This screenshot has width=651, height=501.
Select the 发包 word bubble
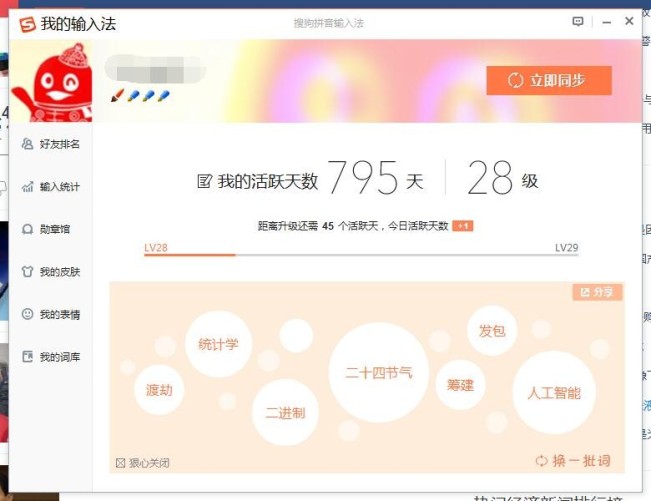[492, 331]
